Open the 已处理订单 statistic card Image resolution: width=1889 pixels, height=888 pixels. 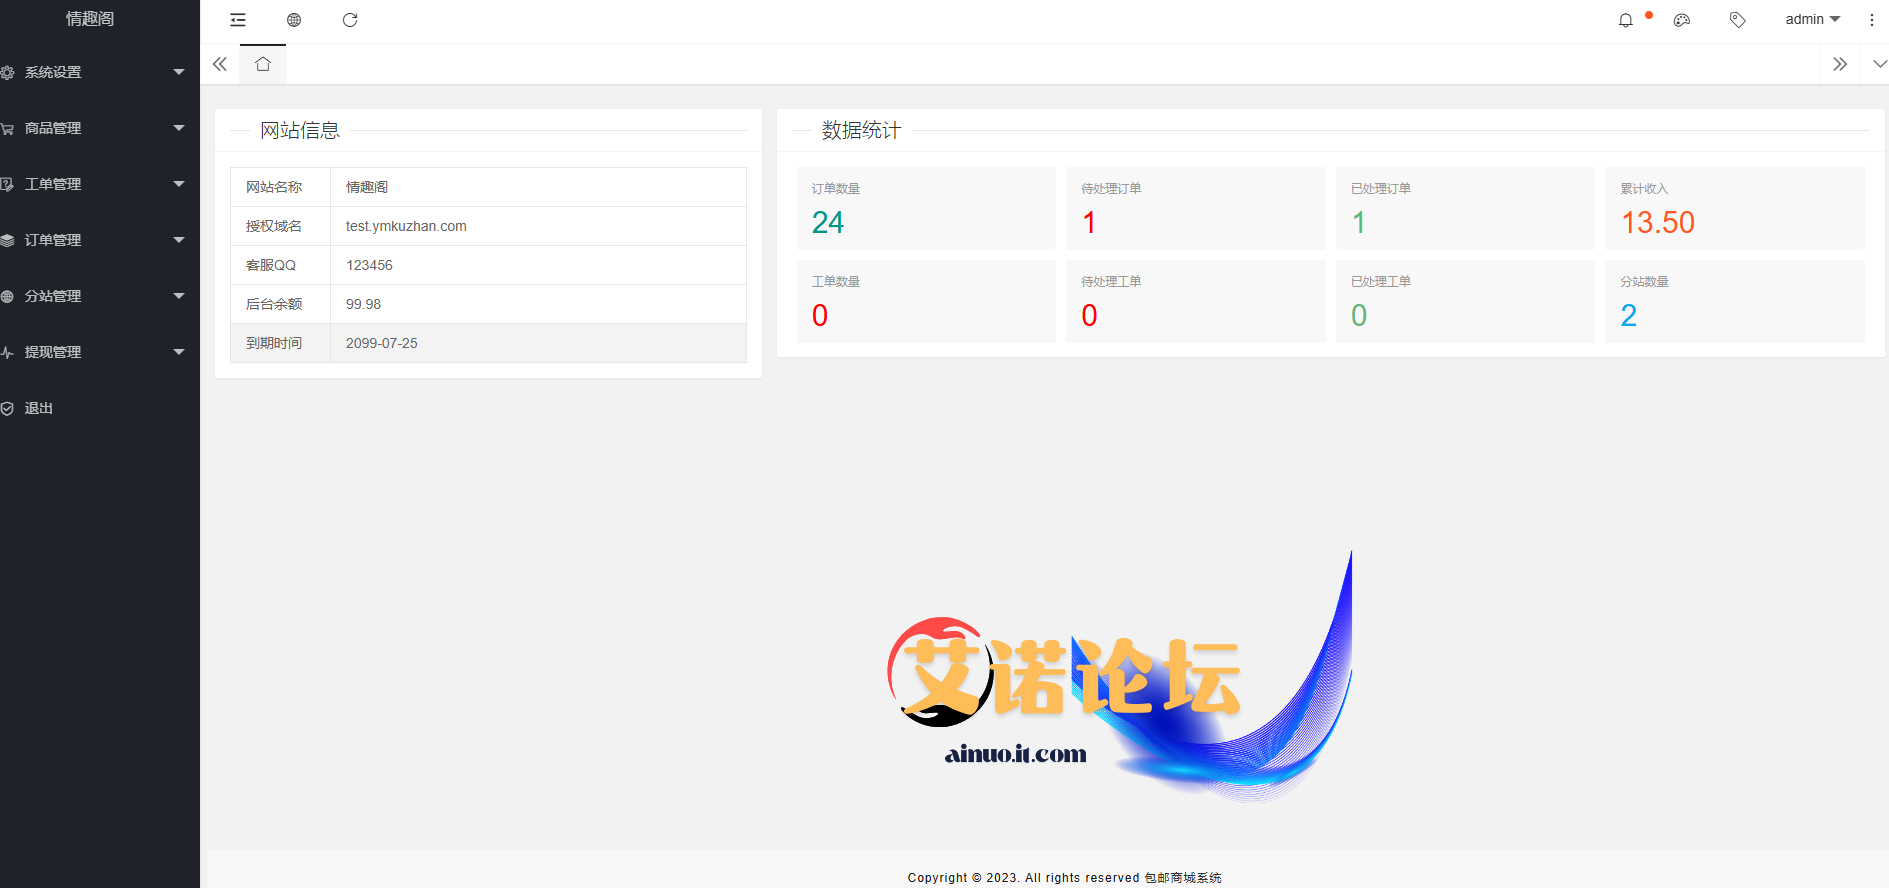tap(1465, 208)
